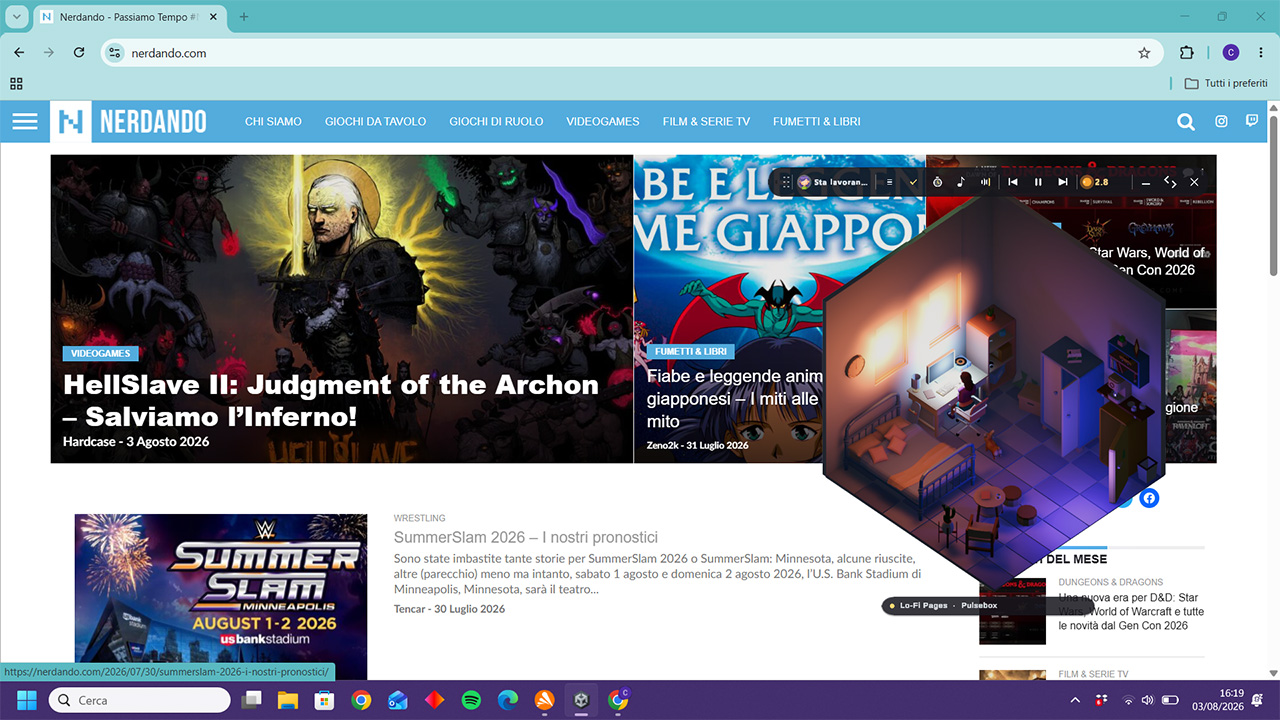Open the HellSlave II article headline
The image size is (1280, 720).
pos(331,400)
